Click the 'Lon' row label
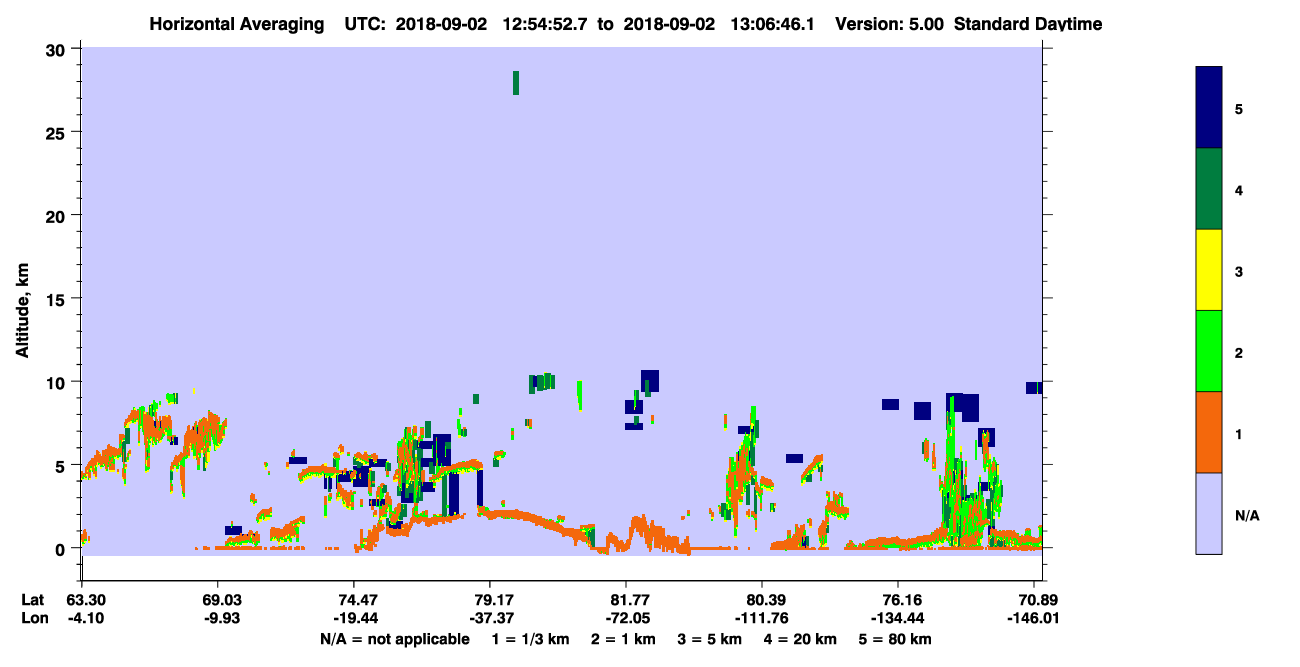This screenshot has width=1300, height=667. pos(34,618)
